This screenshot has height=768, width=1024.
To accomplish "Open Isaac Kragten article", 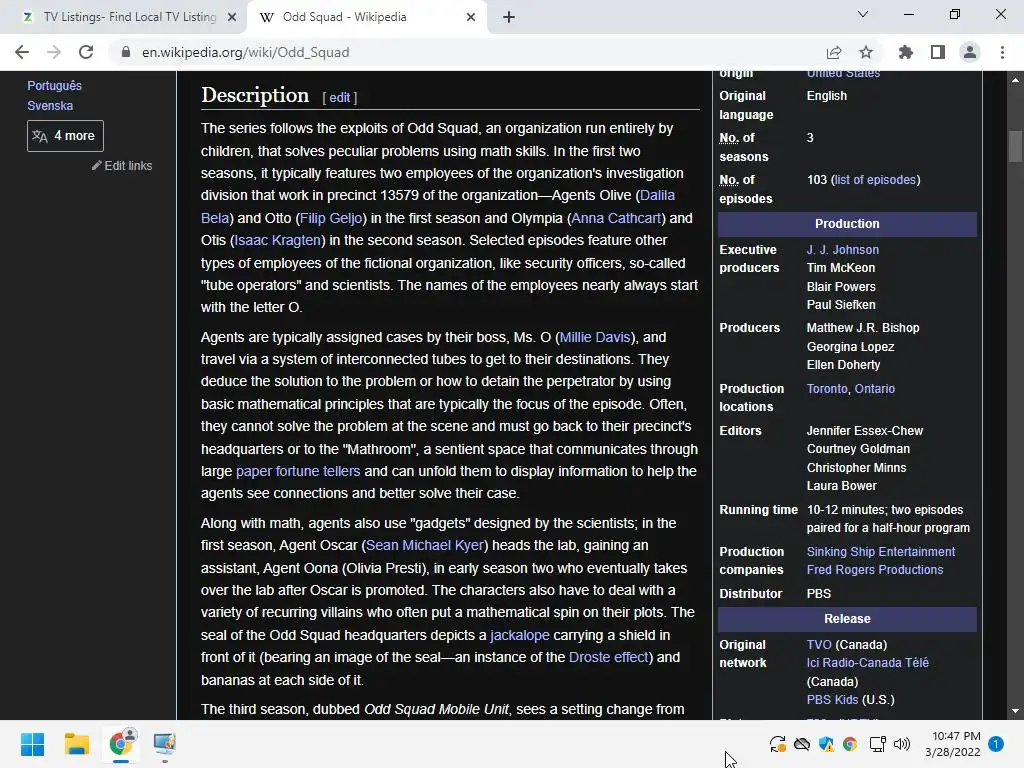I will click(278, 240).
